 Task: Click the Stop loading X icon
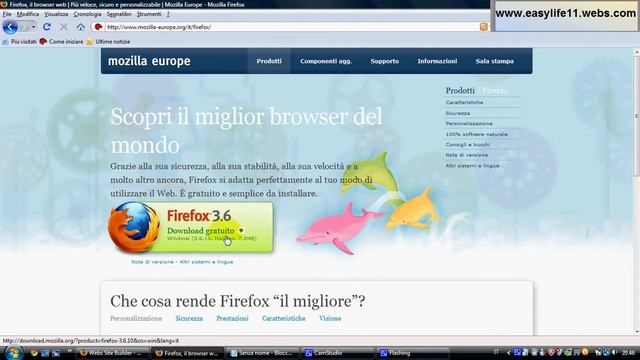(x=64, y=27)
